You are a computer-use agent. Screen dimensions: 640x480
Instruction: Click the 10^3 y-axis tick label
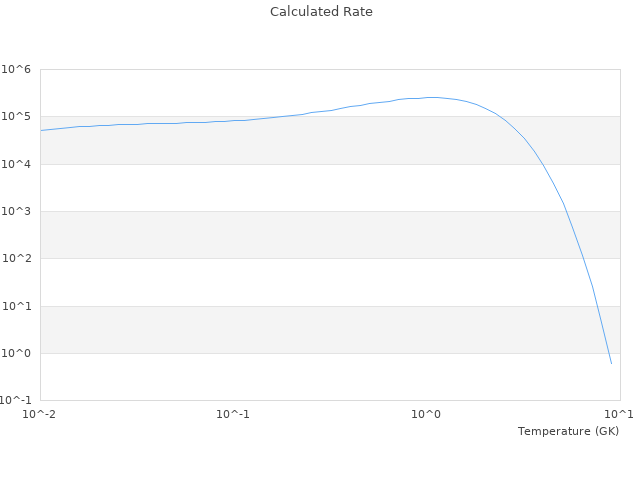click(x=16, y=212)
